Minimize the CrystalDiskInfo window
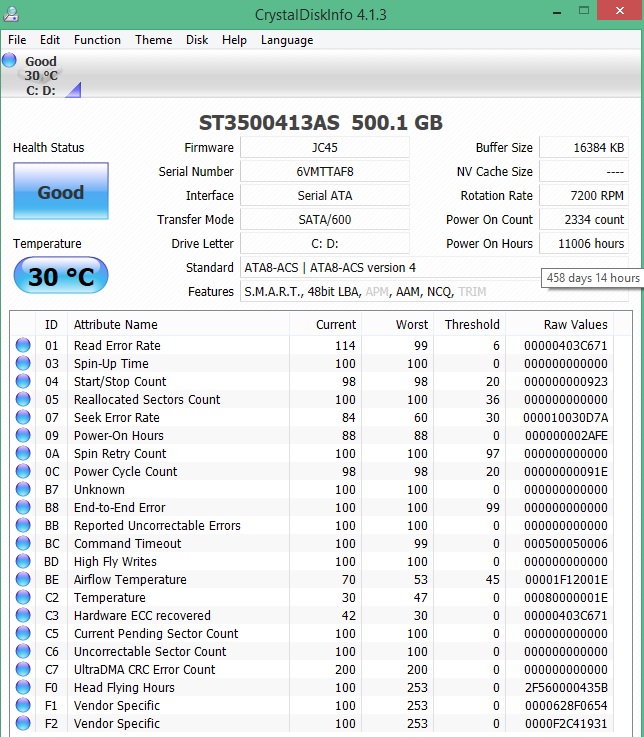This screenshot has width=644, height=737. (558, 13)
